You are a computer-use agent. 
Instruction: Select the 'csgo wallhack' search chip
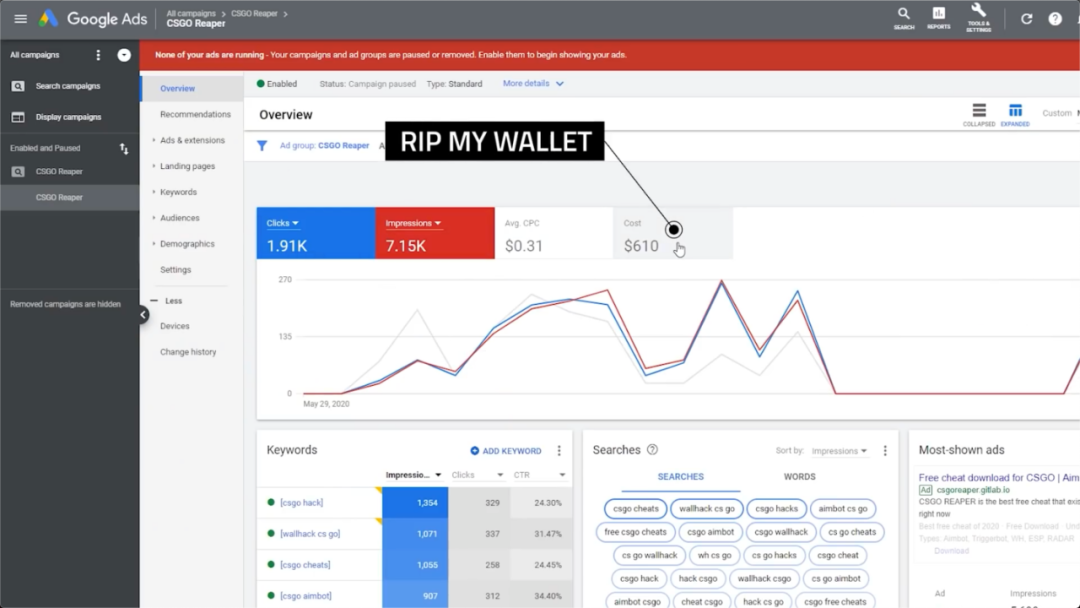tap(780, 532)
